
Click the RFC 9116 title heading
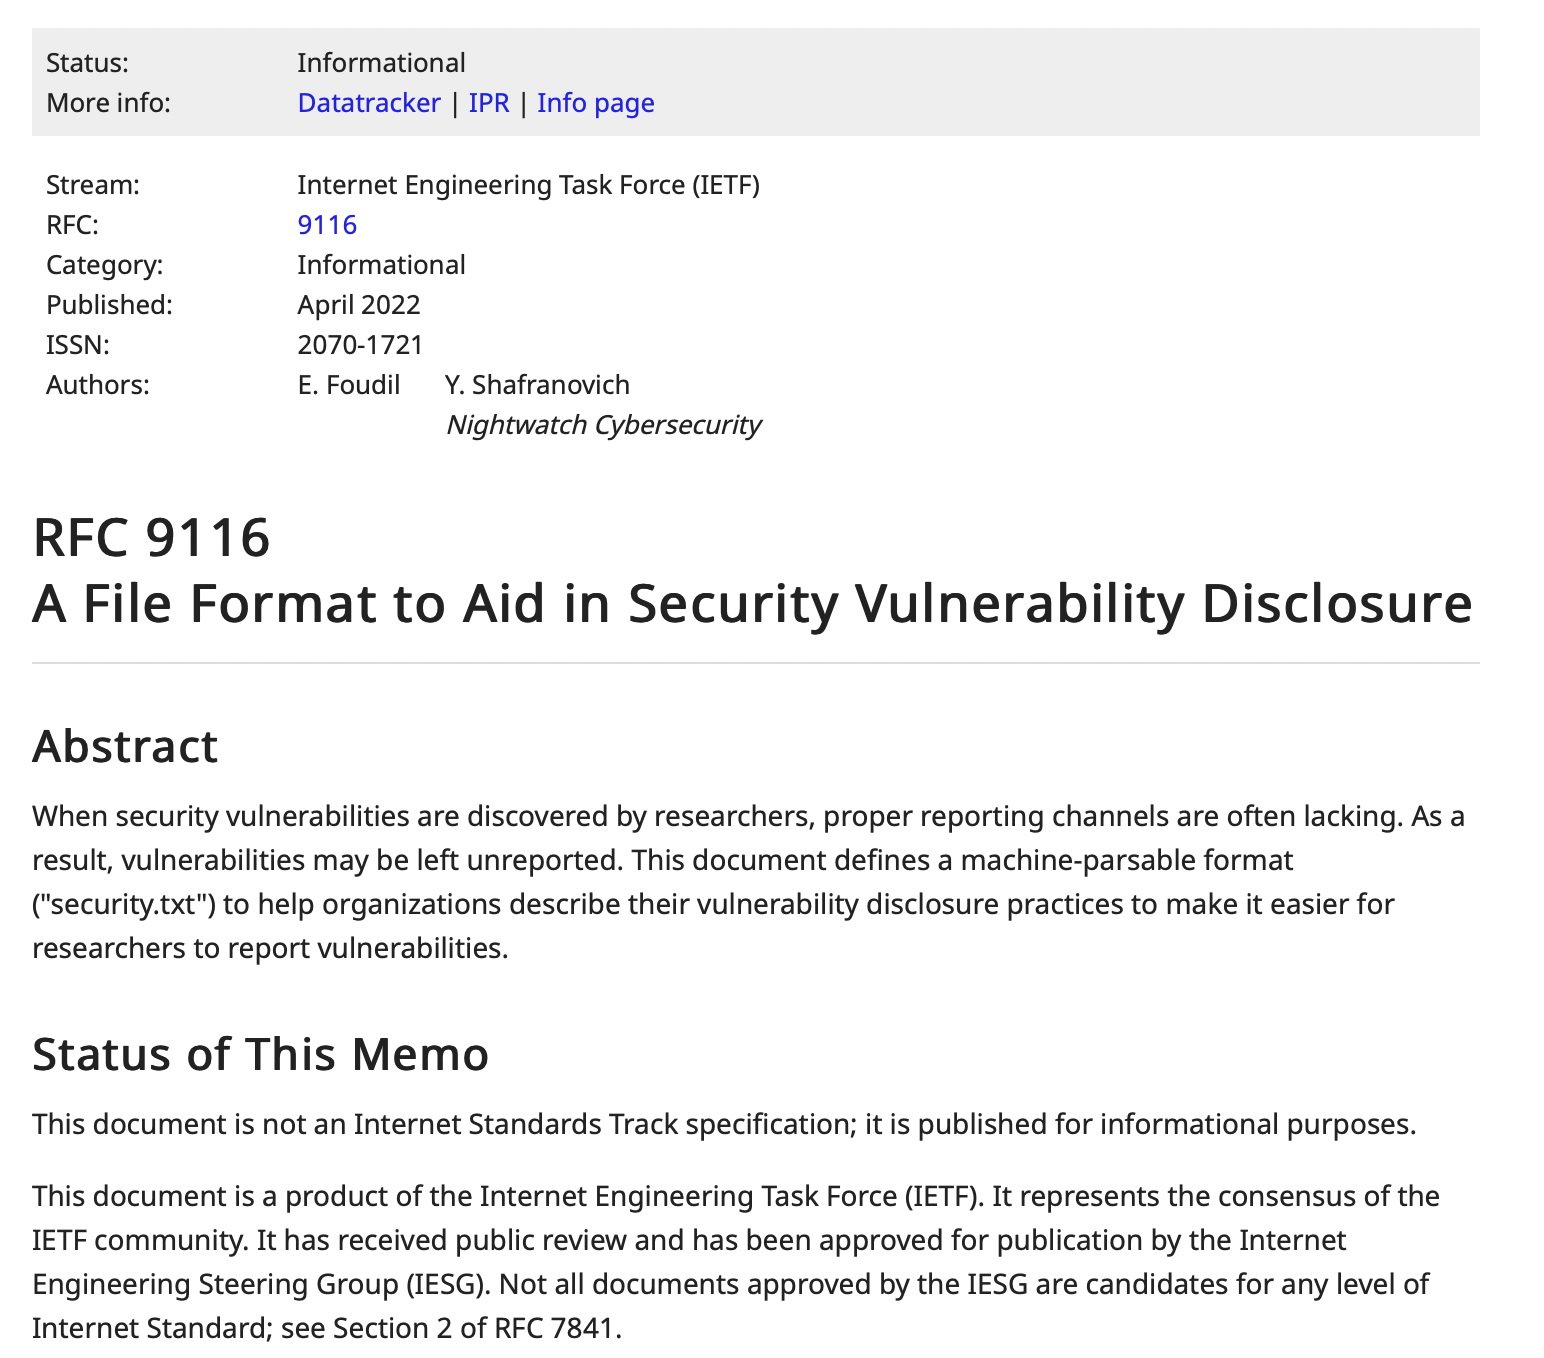tap(151, 537)
